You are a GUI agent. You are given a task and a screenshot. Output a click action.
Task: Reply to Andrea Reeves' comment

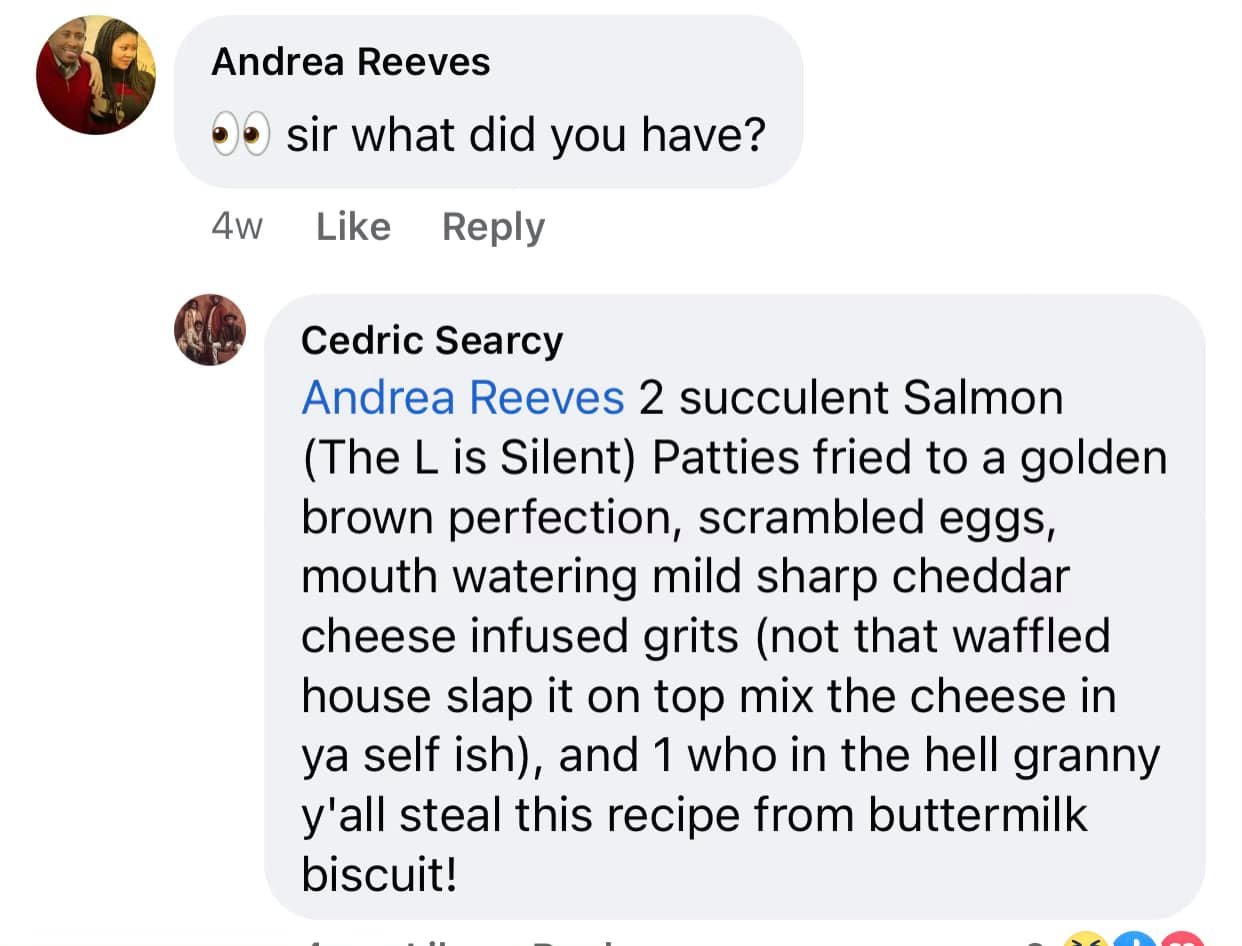(493, 227)
